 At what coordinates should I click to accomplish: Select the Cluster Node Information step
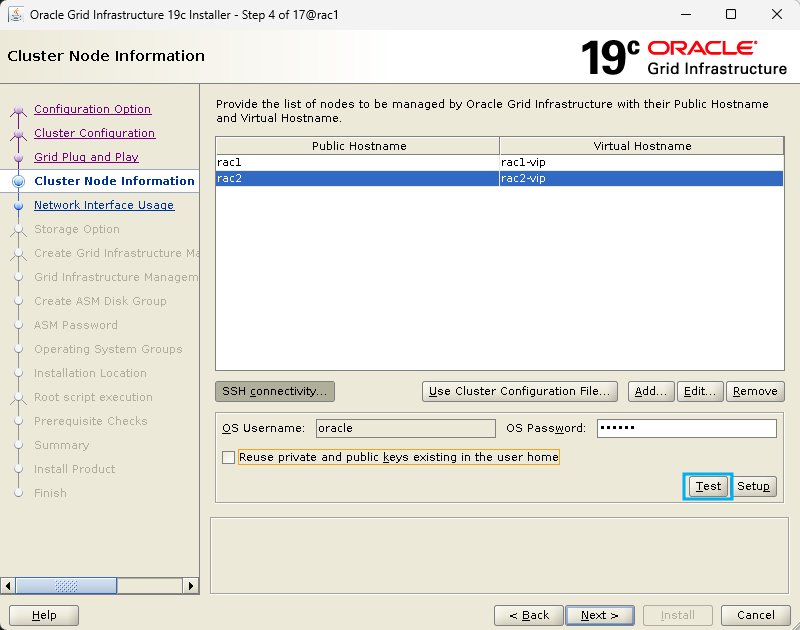tap(114, 181)
